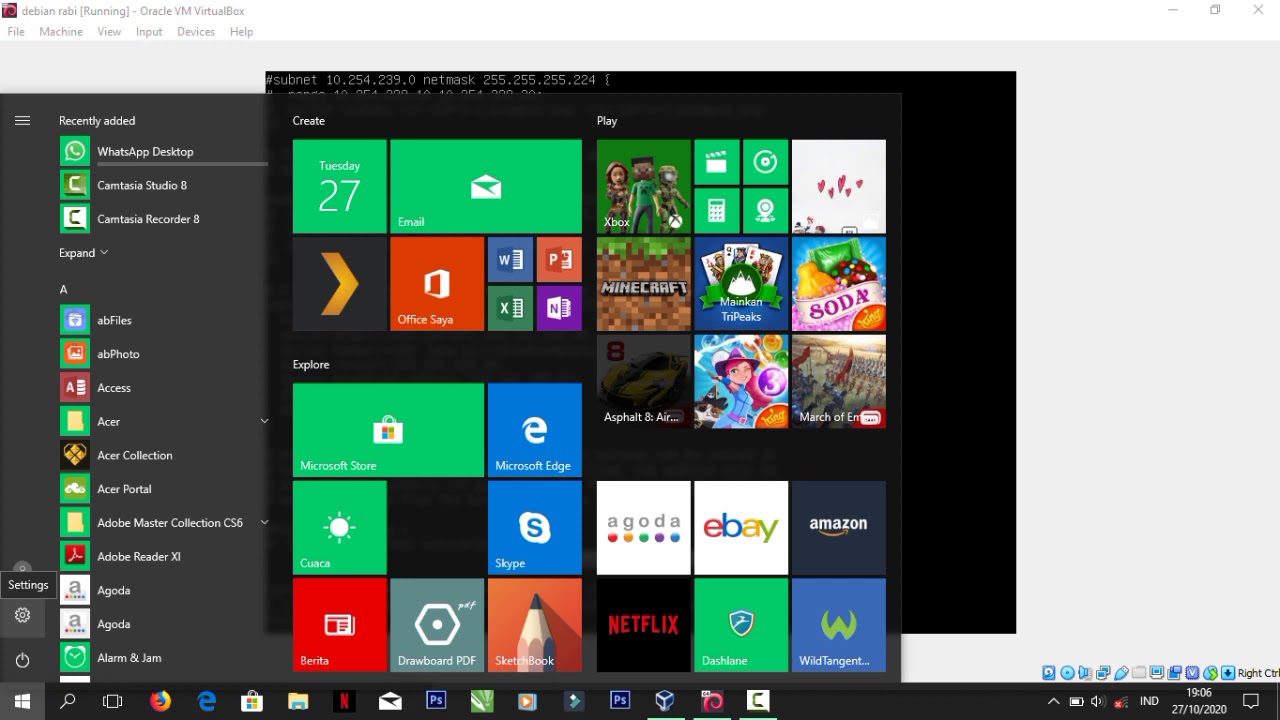Open the WildTangent tile

pyautogui.click(x=838, y=625)
